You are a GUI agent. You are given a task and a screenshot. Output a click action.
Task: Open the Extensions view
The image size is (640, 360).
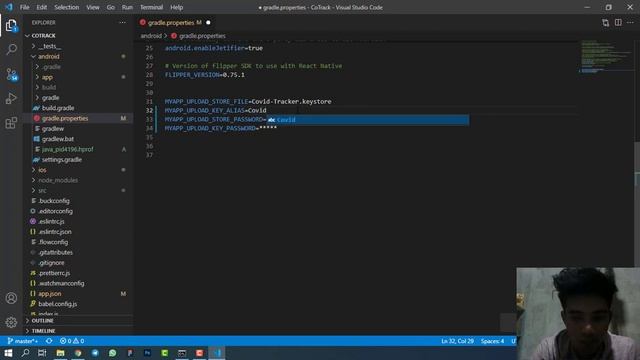[11, 122]
